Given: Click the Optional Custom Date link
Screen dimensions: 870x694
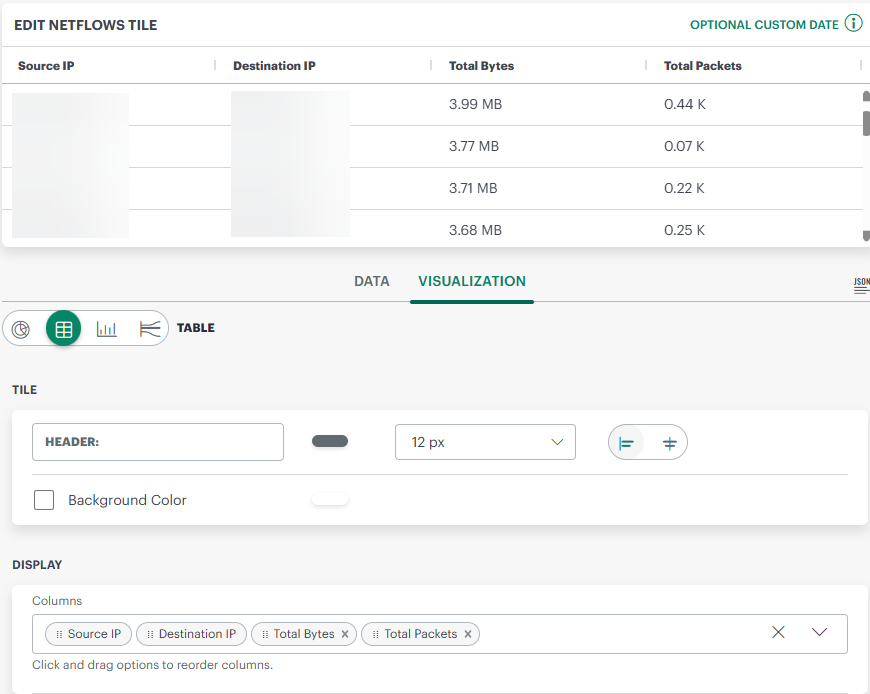Looking at the screenshot, I should 764,25.
